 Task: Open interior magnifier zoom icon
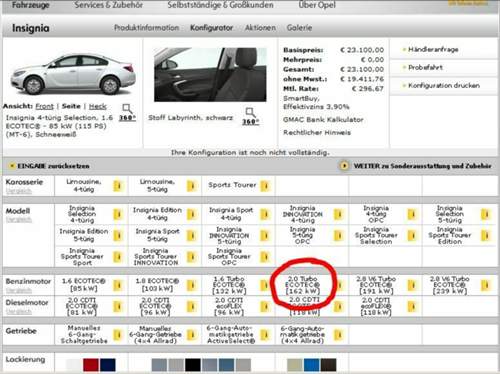click(250, 112)
